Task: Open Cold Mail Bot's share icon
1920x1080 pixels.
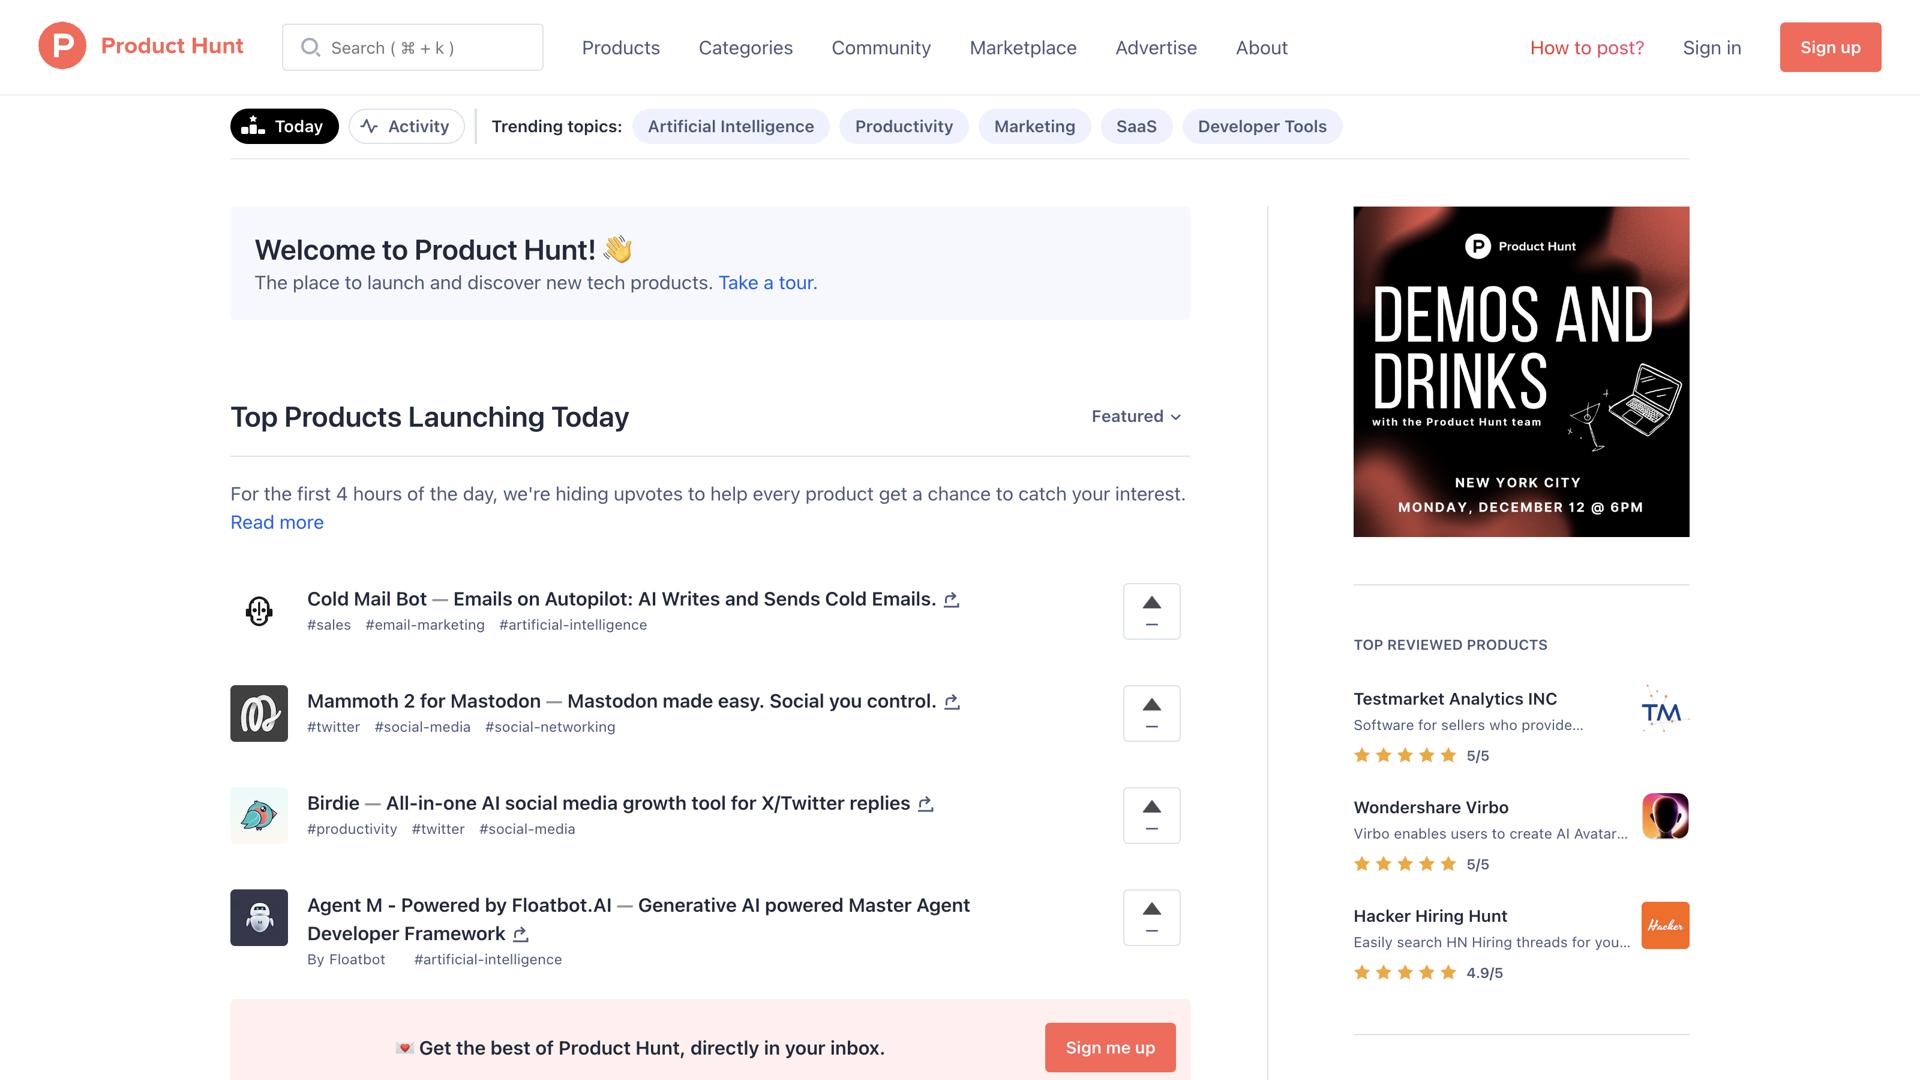Action: (x=951, y=600)
